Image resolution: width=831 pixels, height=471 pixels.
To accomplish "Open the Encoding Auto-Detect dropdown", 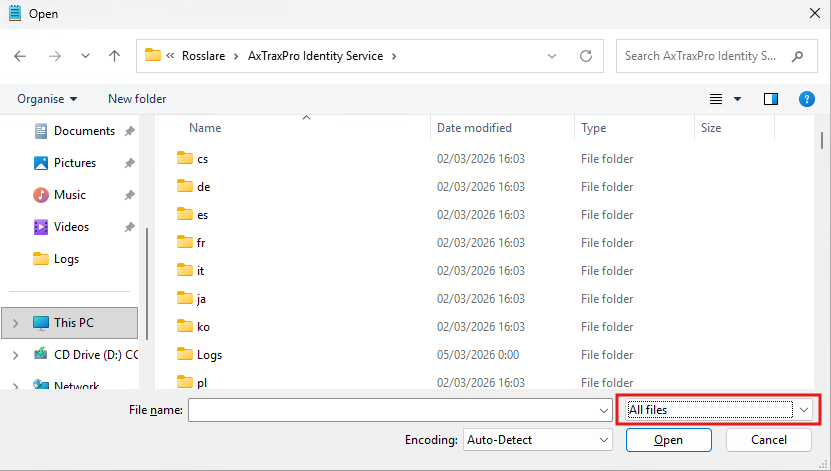I will tap(537, 440).
